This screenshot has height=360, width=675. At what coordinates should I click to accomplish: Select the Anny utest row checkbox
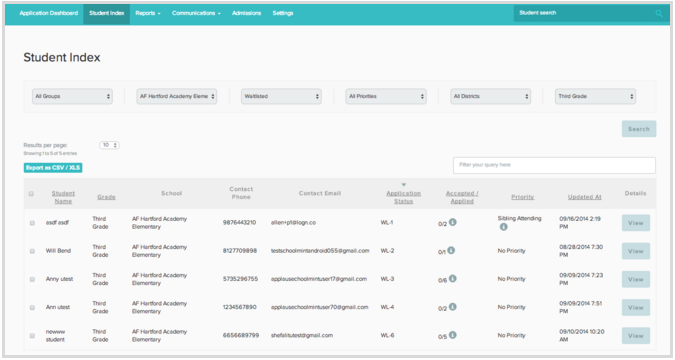coord(32,279)
